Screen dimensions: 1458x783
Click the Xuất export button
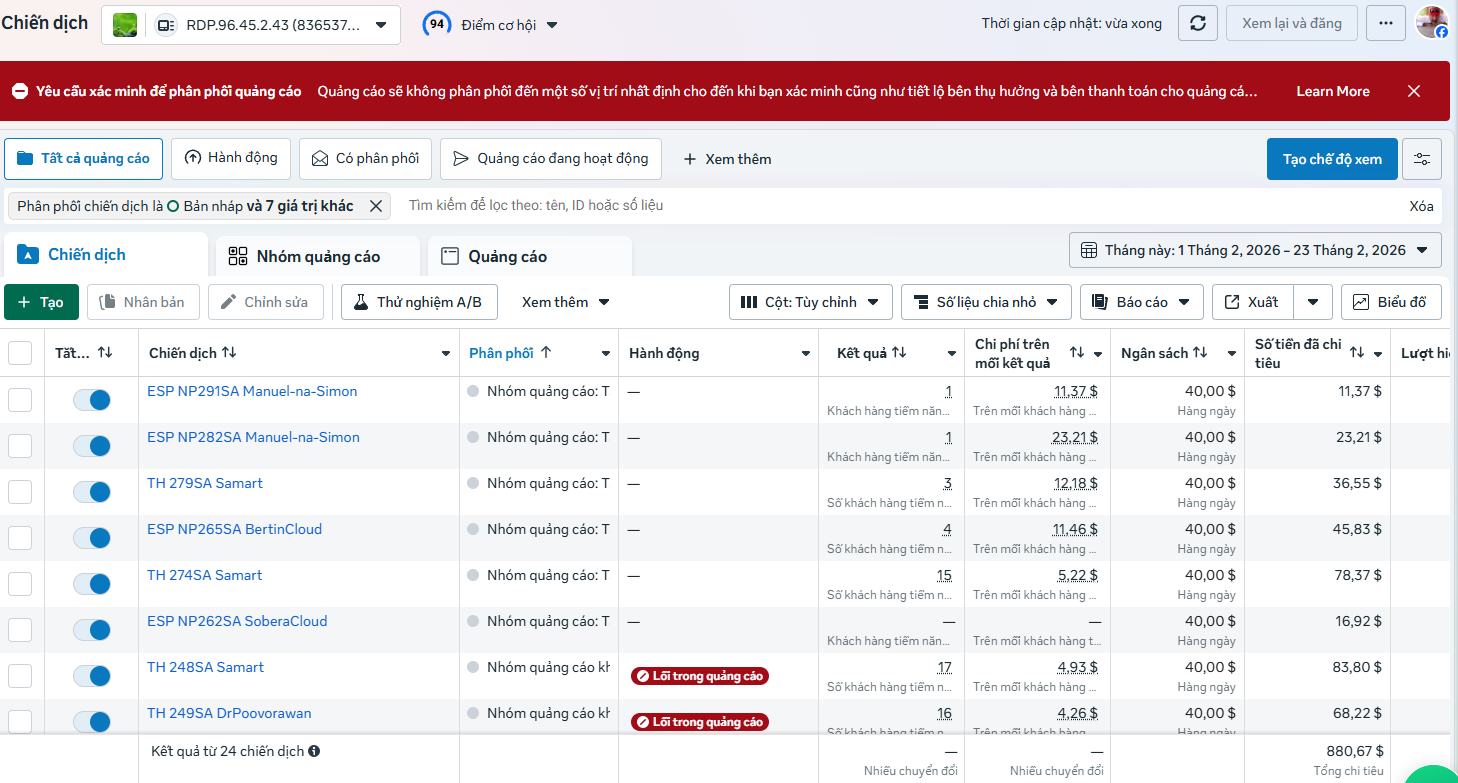coord(1252,302)
